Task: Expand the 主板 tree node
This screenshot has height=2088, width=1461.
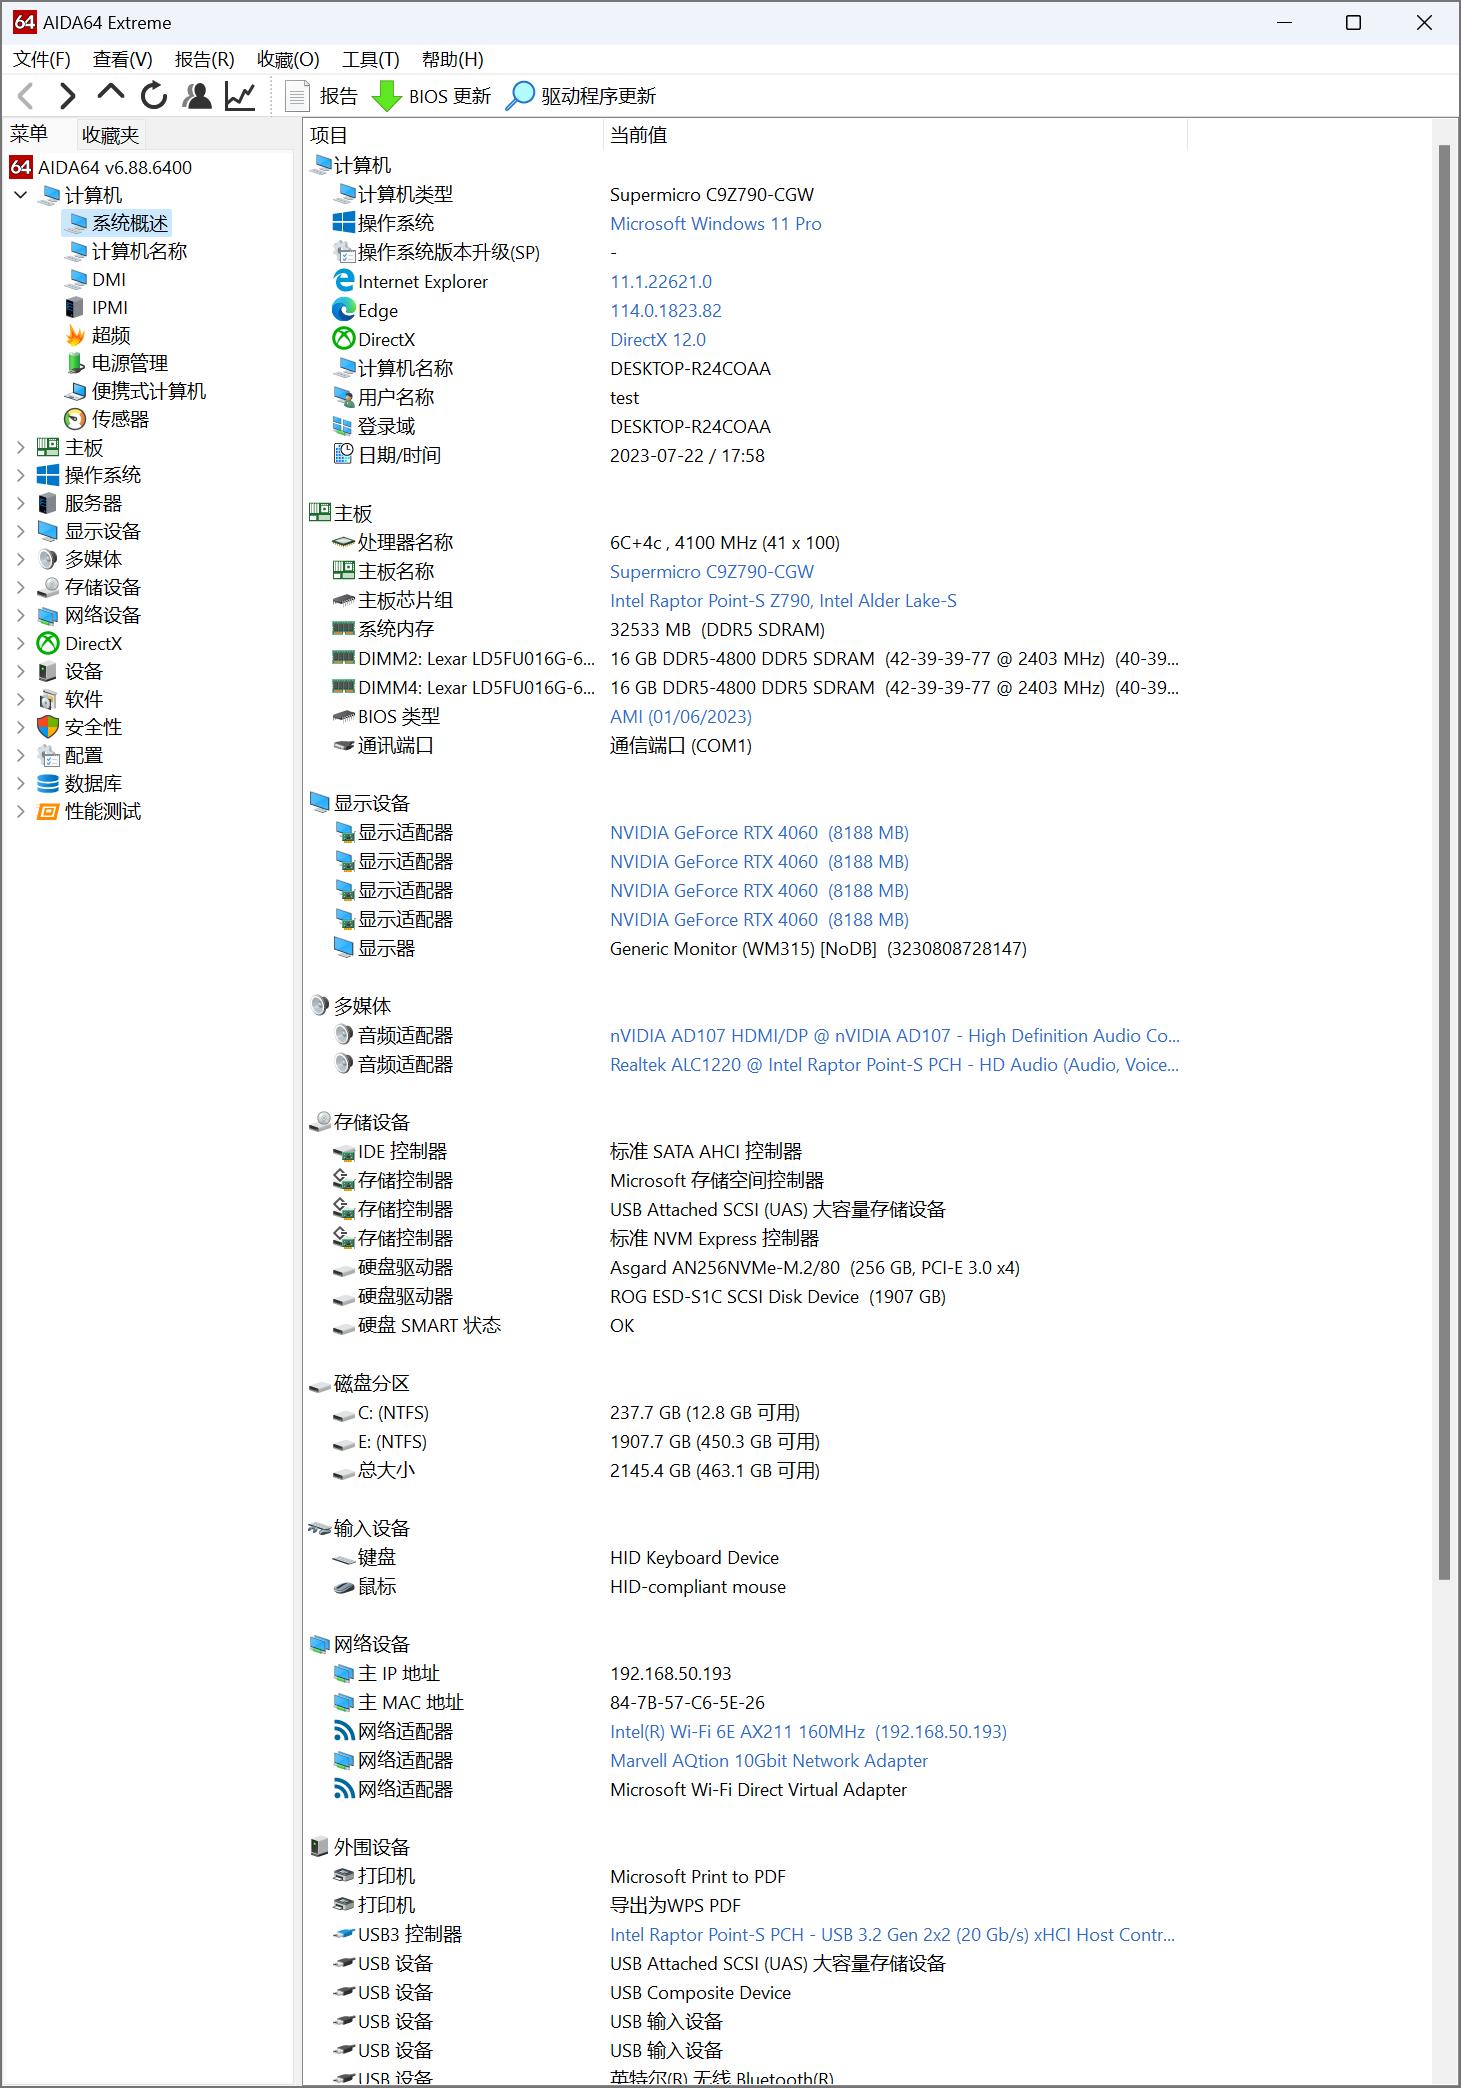Action: click(x=20, y=447)
